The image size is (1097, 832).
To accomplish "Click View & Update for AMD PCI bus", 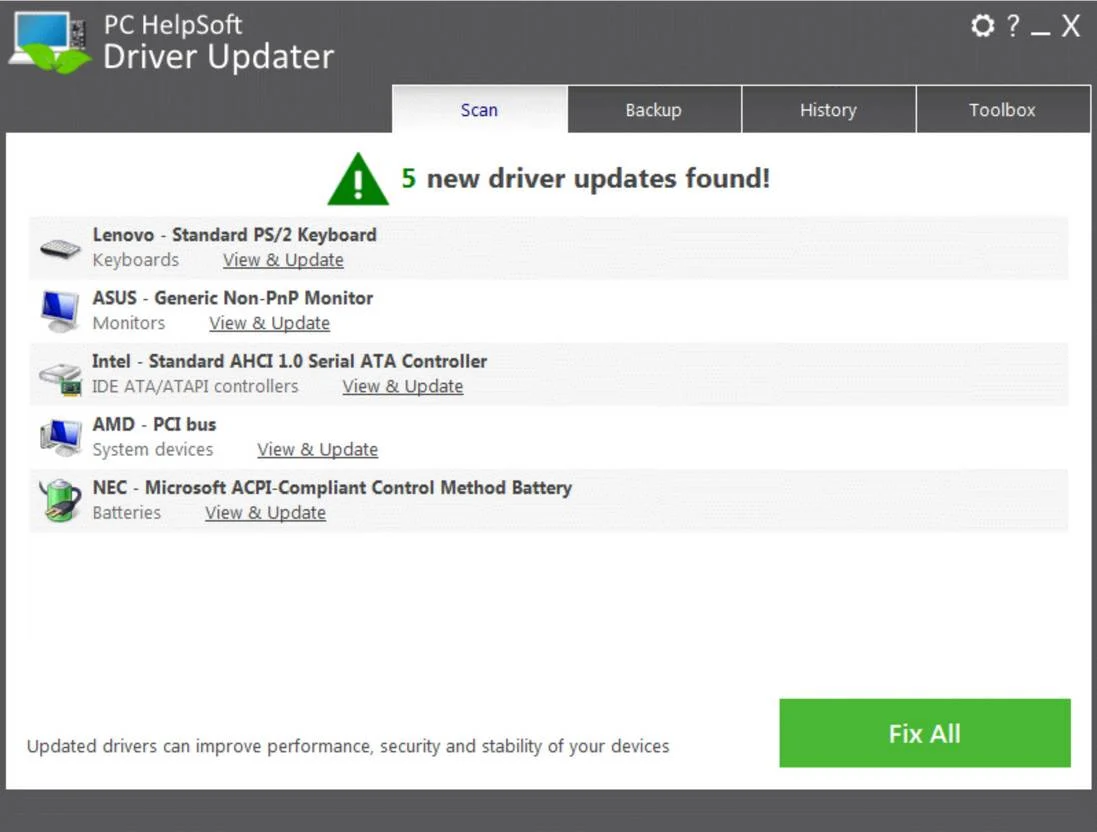I will tap(318, 449).
